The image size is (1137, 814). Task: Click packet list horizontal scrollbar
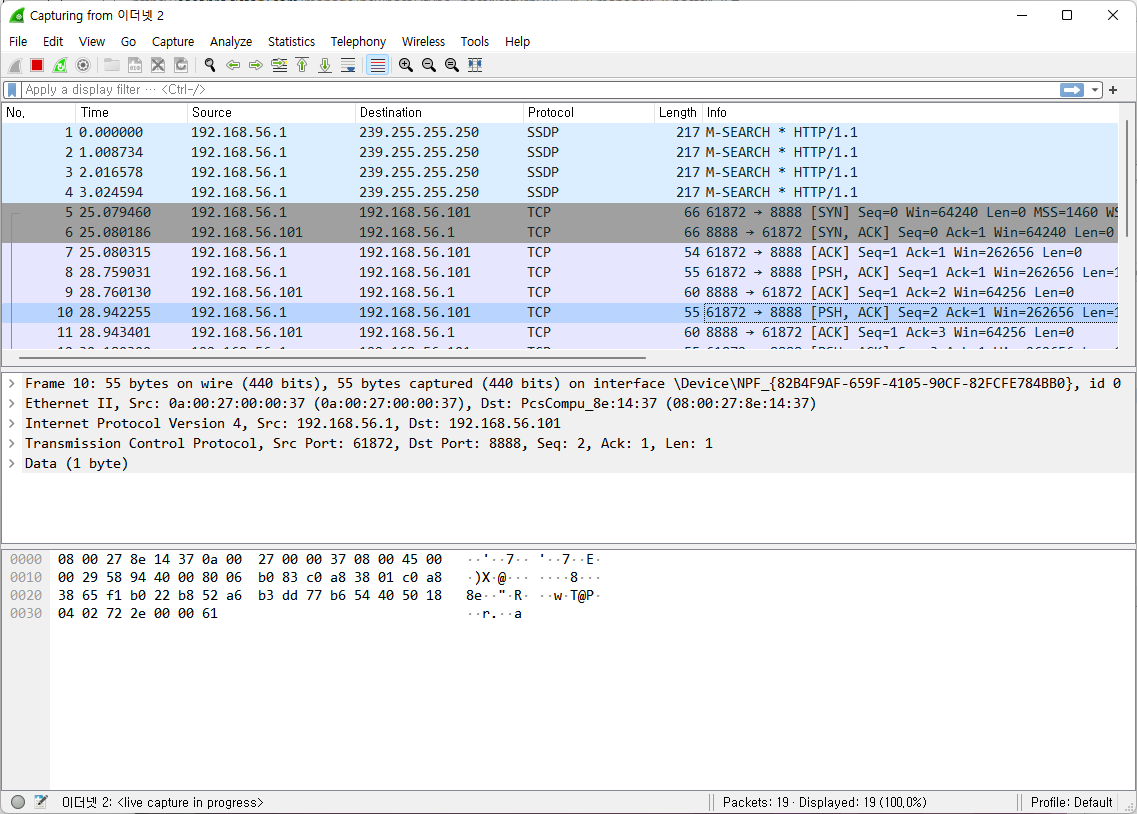point(332,357)
